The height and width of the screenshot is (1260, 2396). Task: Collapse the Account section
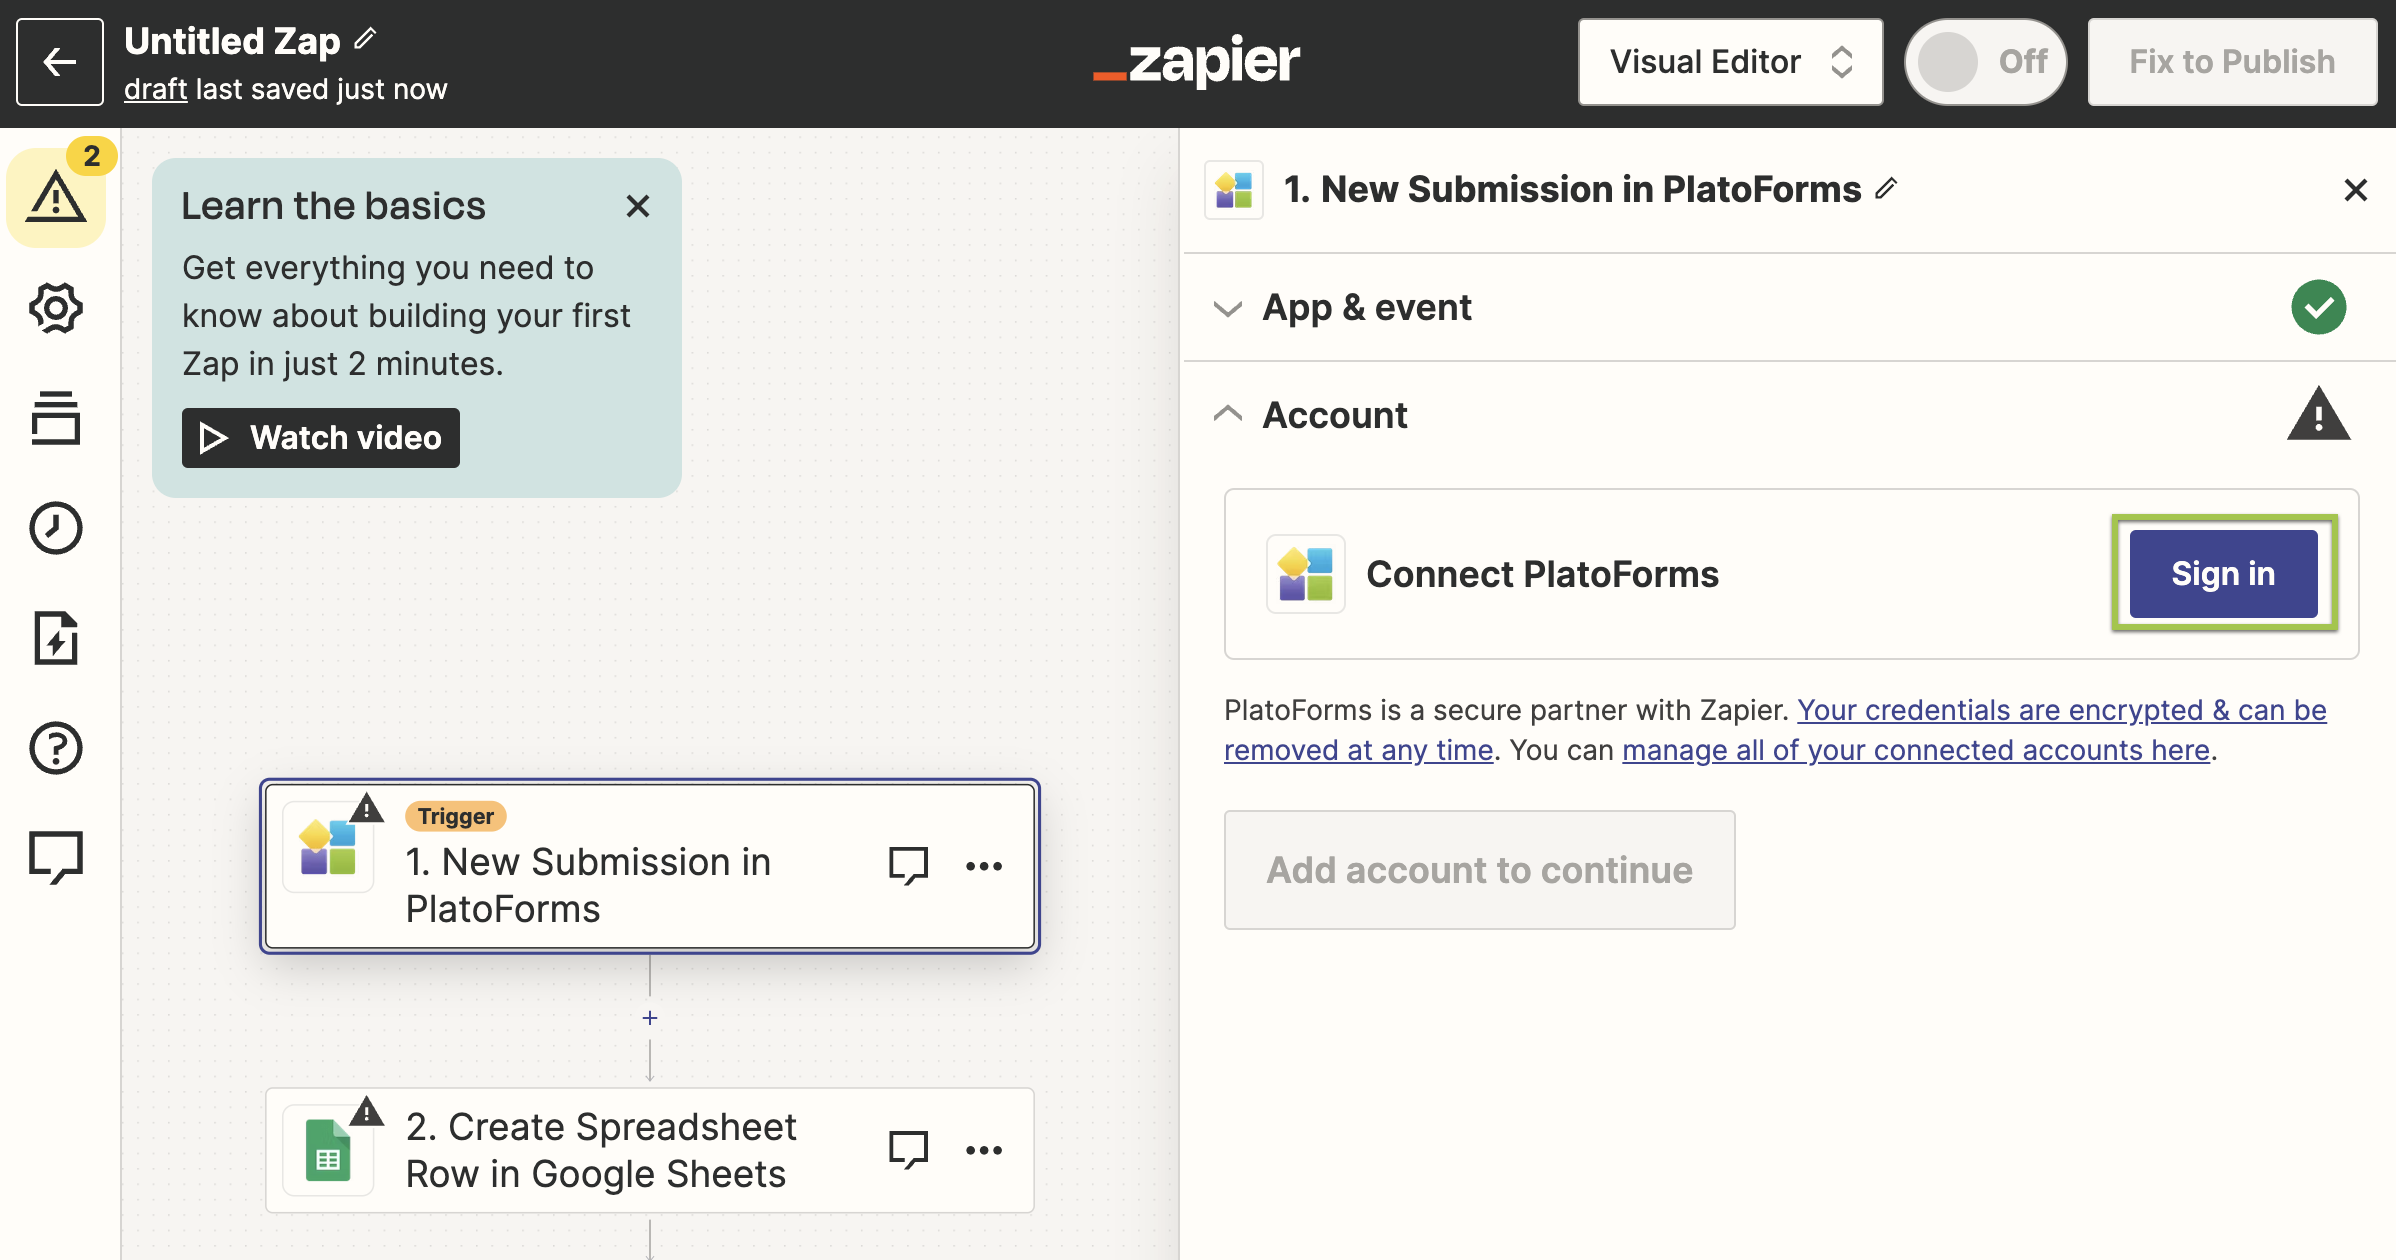pos(1334,415)
